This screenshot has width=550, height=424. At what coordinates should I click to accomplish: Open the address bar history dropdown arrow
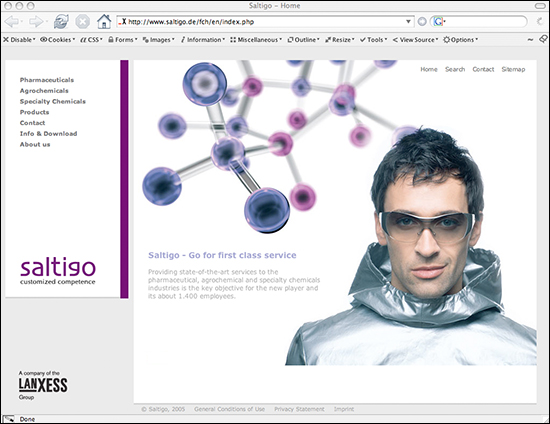point(408,22)
